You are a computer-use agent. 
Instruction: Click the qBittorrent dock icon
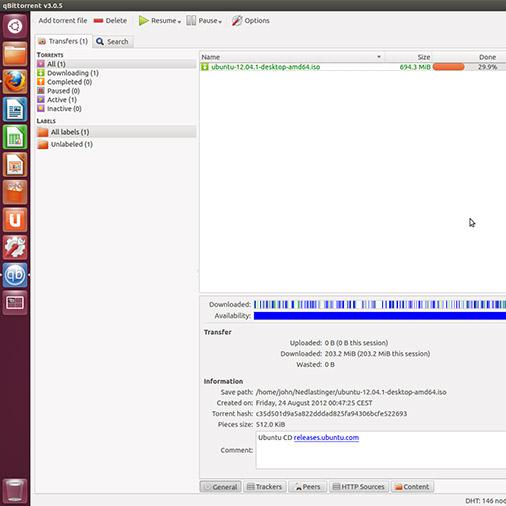[15, 275]
